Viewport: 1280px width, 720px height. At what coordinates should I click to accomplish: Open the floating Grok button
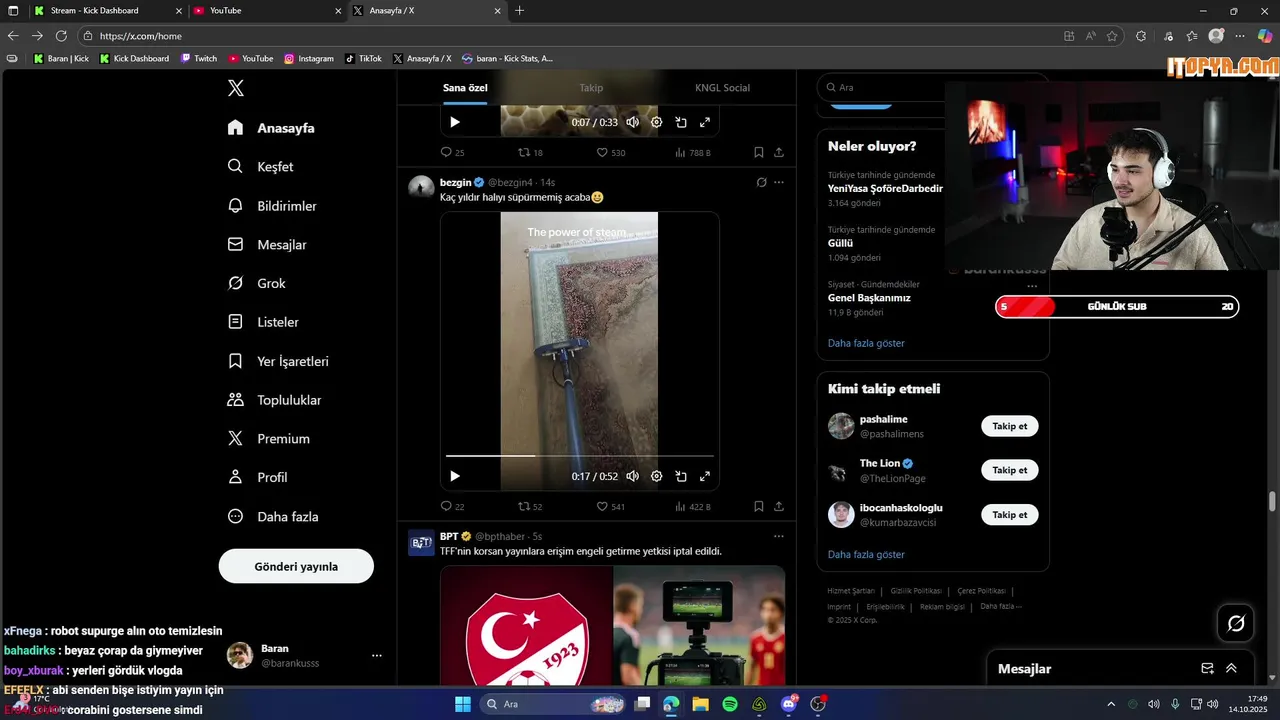1236,624
